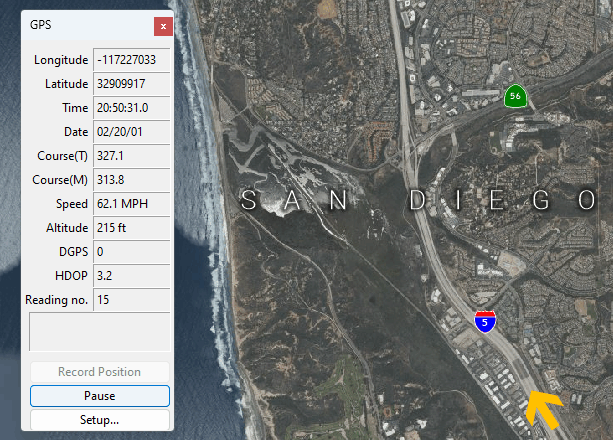613x440 pixels.
Task: Click the Record Position button
Action: tap(100, 372)
